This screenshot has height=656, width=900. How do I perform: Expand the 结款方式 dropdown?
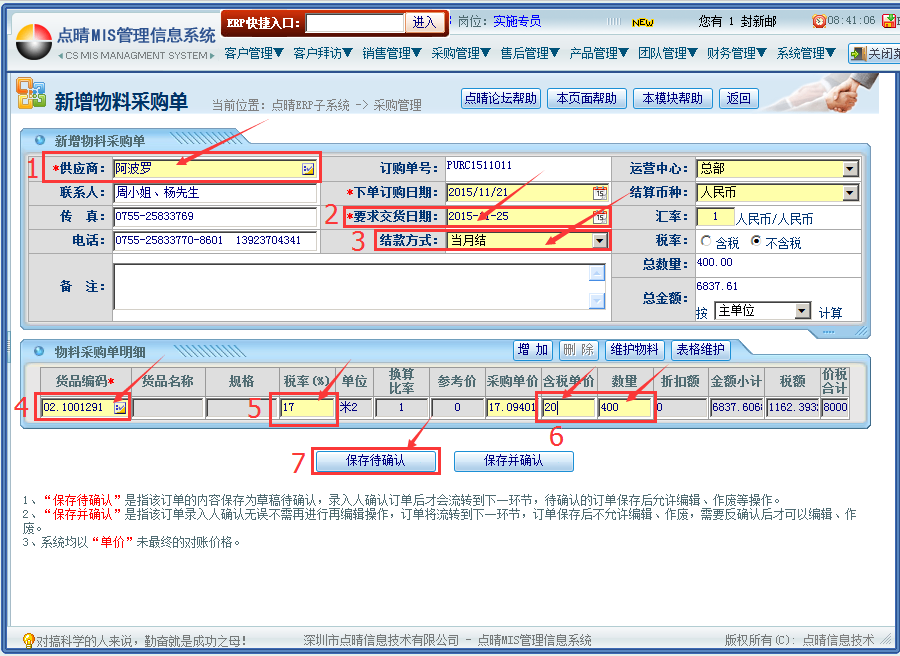coord(599,240)
